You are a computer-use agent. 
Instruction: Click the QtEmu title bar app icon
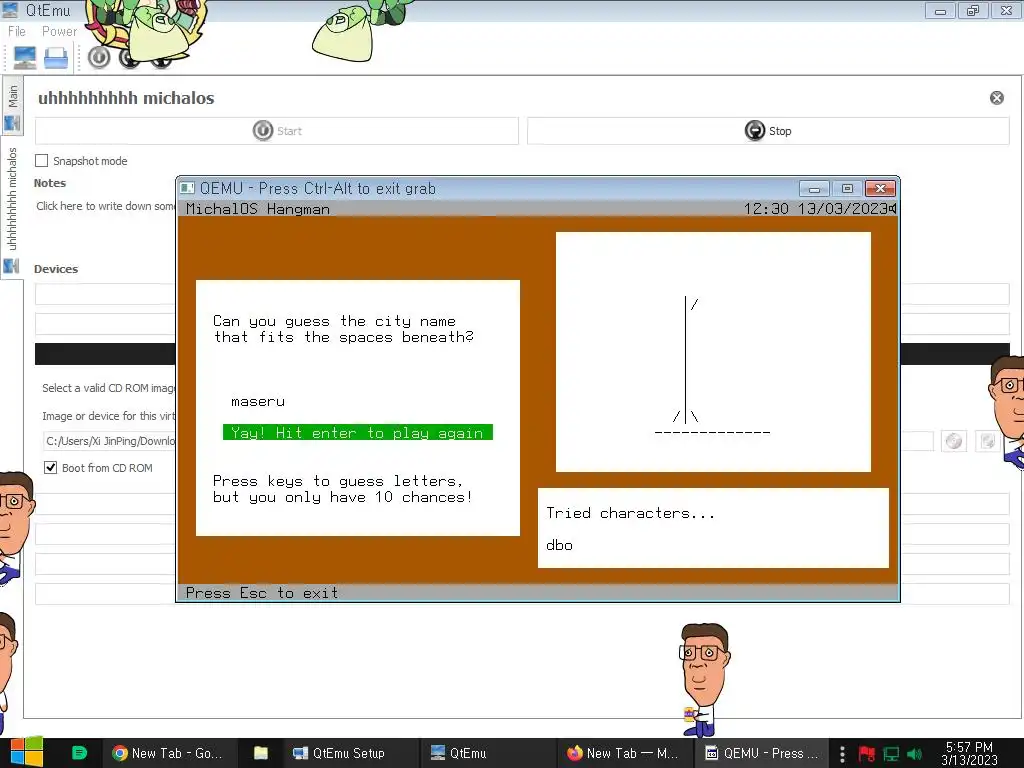[x=10, y=10]
